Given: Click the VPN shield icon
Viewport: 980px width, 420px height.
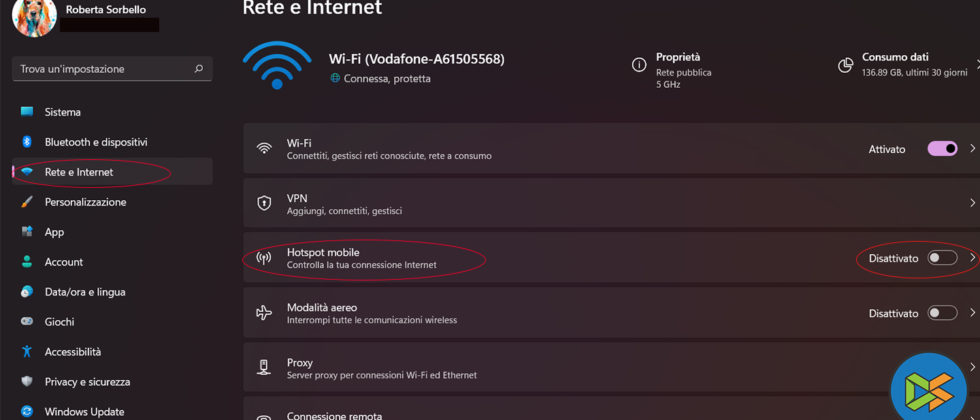Looking at the screenshot, I should 264,203.
